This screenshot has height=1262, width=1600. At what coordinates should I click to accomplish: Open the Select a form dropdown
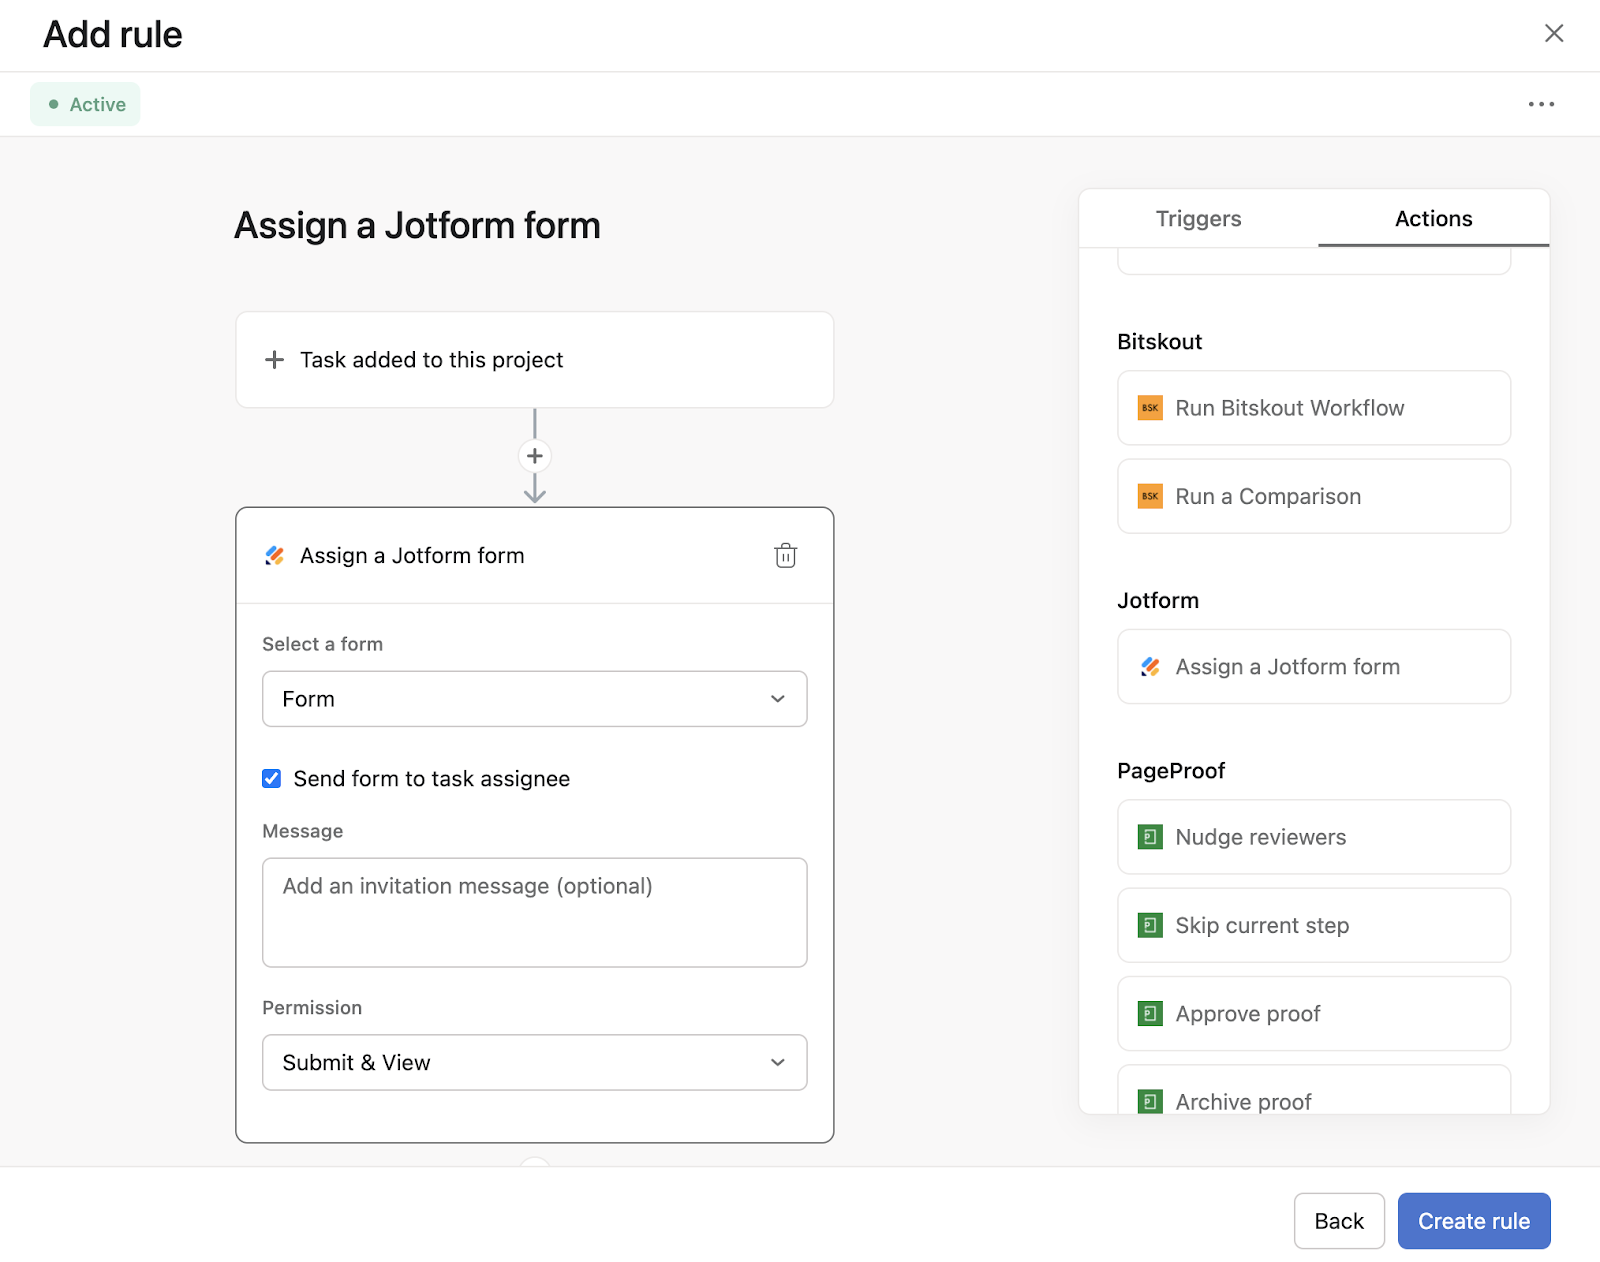[534, 699]
